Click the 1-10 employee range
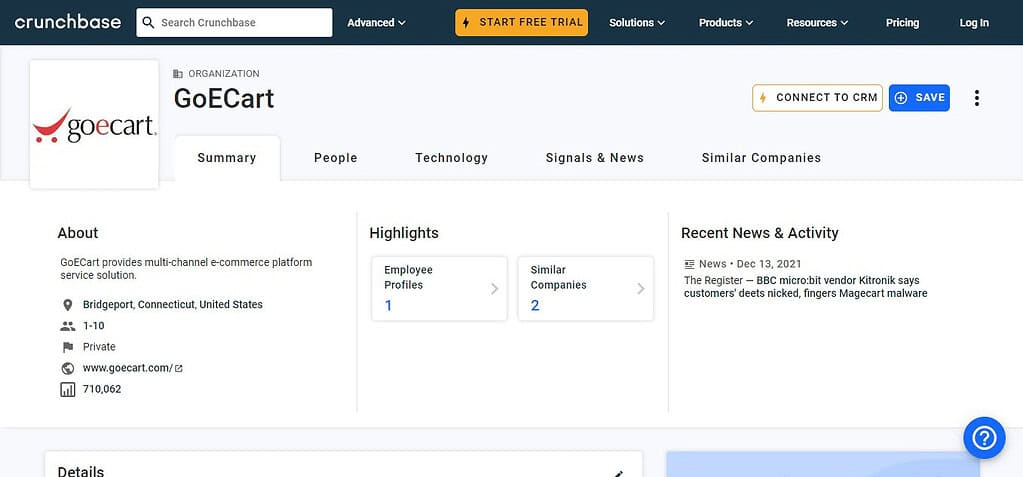Image resolution: width=1023 pixels, height=477 pixels. [x=93, y=326]
